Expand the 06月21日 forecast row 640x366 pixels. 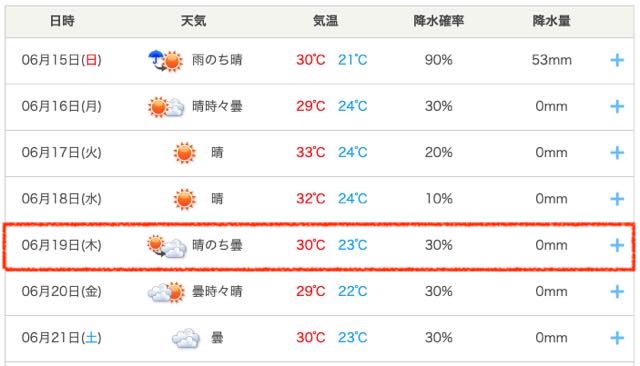coord(617,338)
